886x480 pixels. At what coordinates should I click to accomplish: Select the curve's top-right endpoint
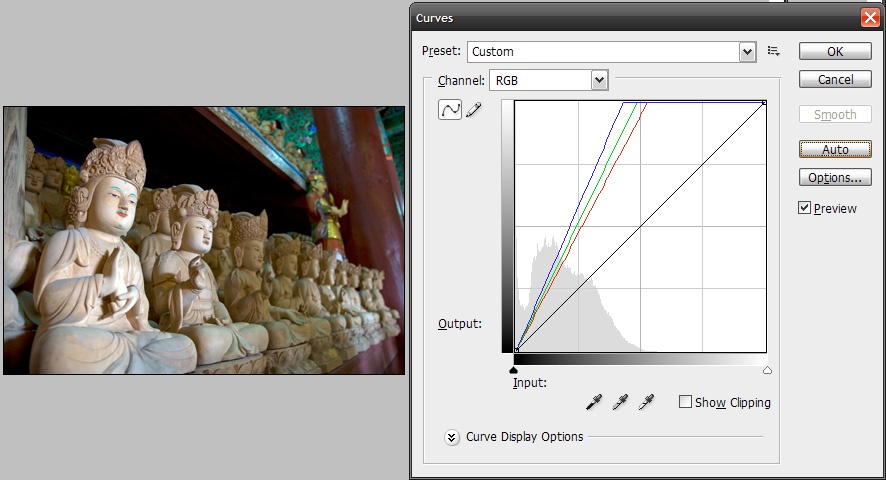(x=765, y=102)
